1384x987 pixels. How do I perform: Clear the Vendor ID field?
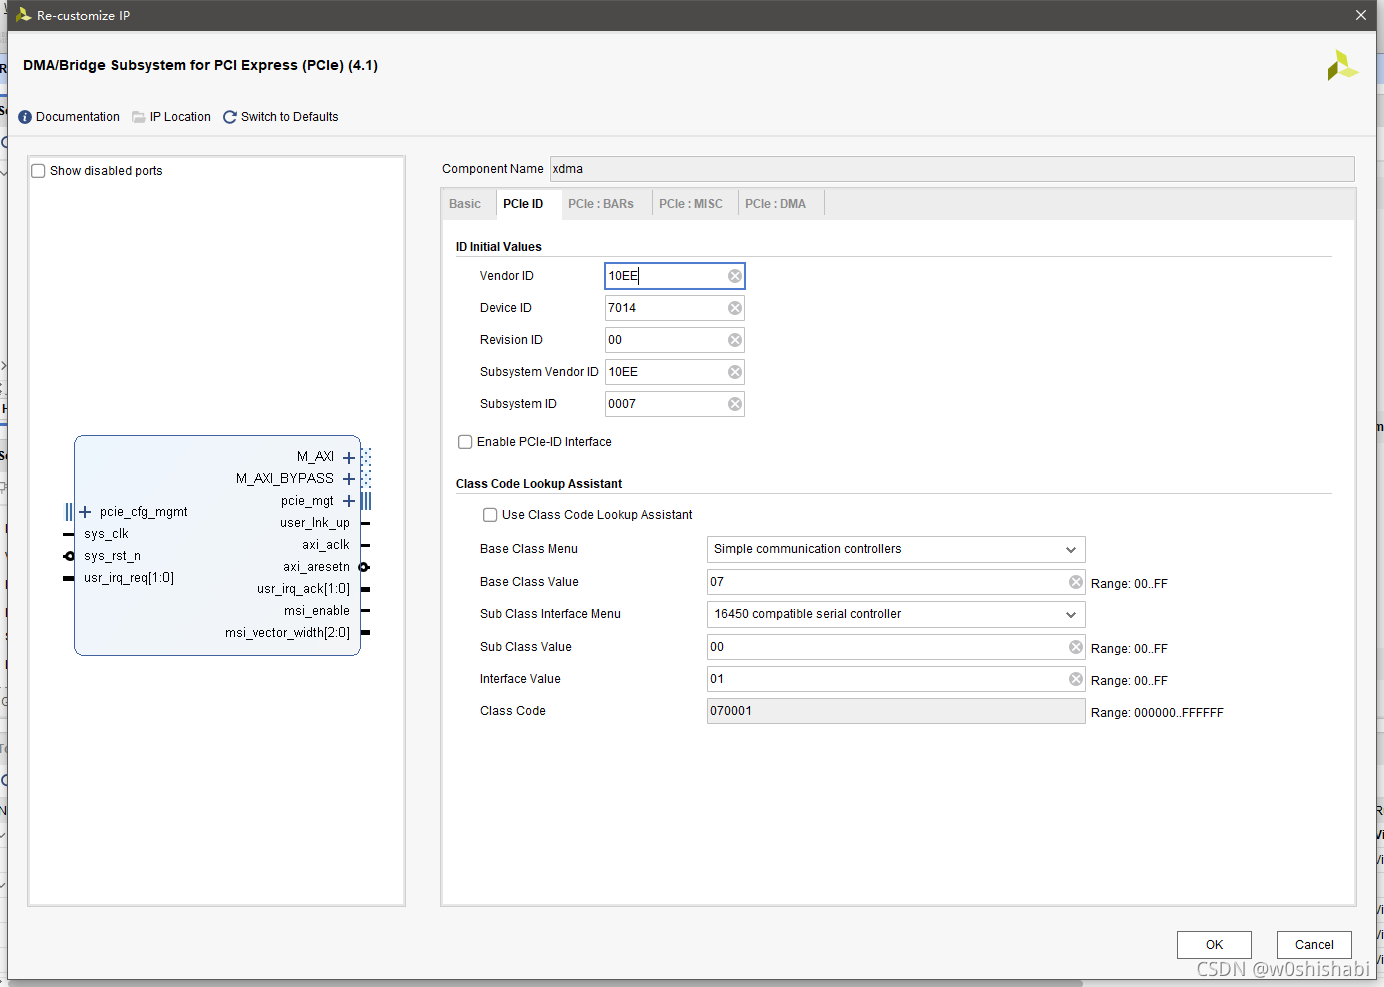735,276
